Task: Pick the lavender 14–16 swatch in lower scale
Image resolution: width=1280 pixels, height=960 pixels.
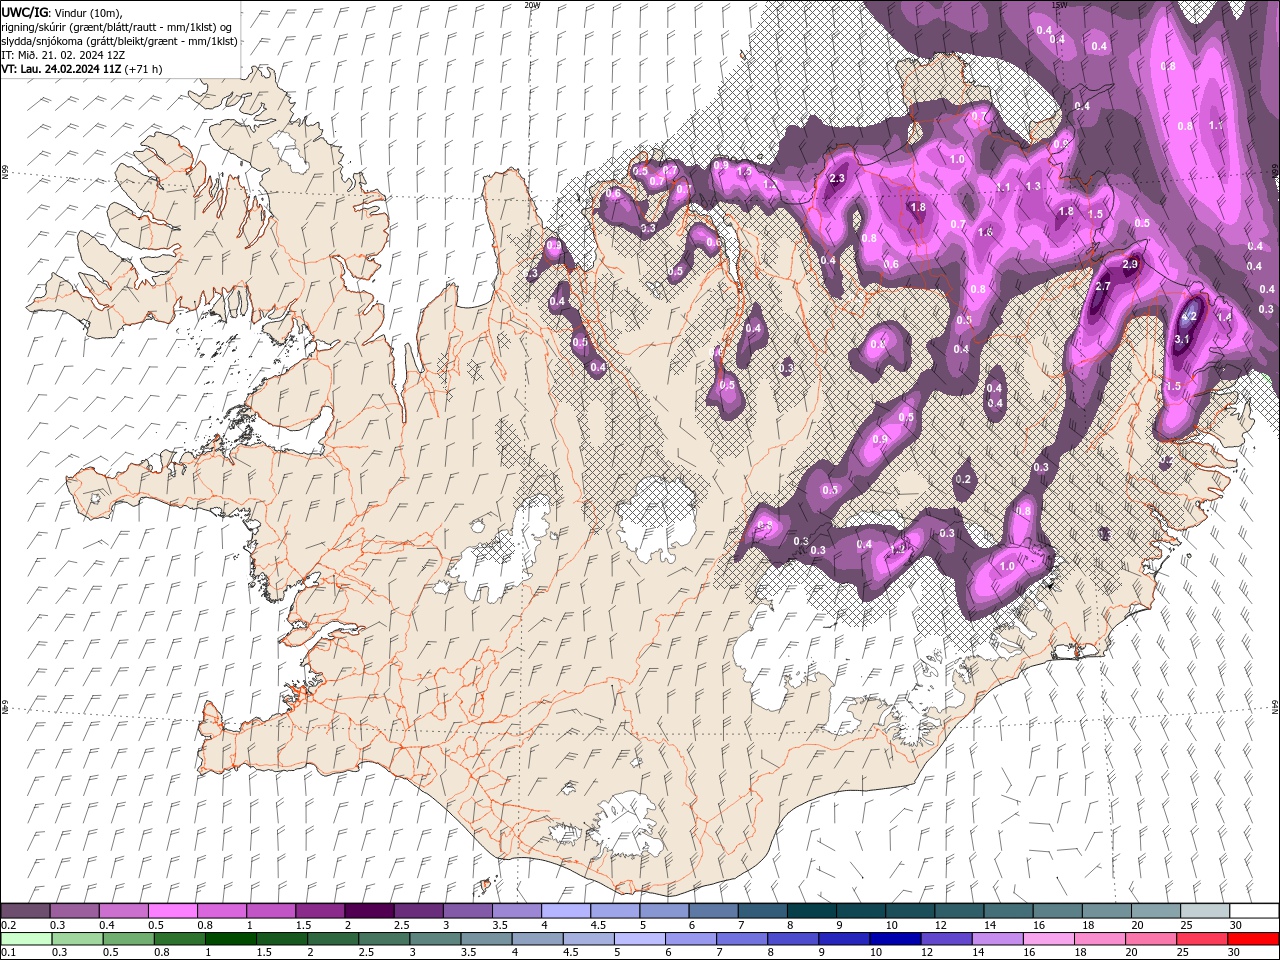Action: coord(997,939)
